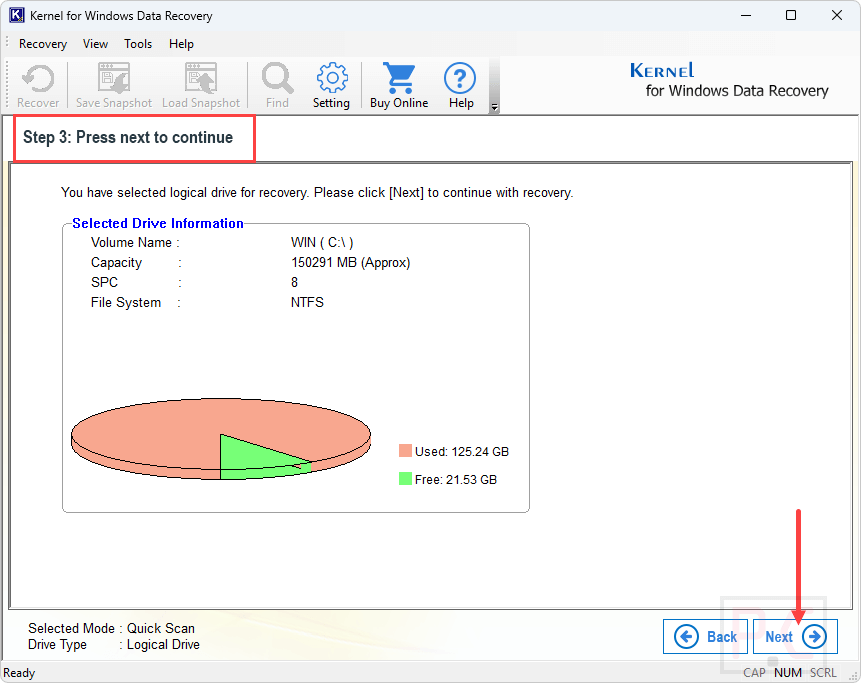
Task: Click the green Free color swatch
Action: coord(405,479)
